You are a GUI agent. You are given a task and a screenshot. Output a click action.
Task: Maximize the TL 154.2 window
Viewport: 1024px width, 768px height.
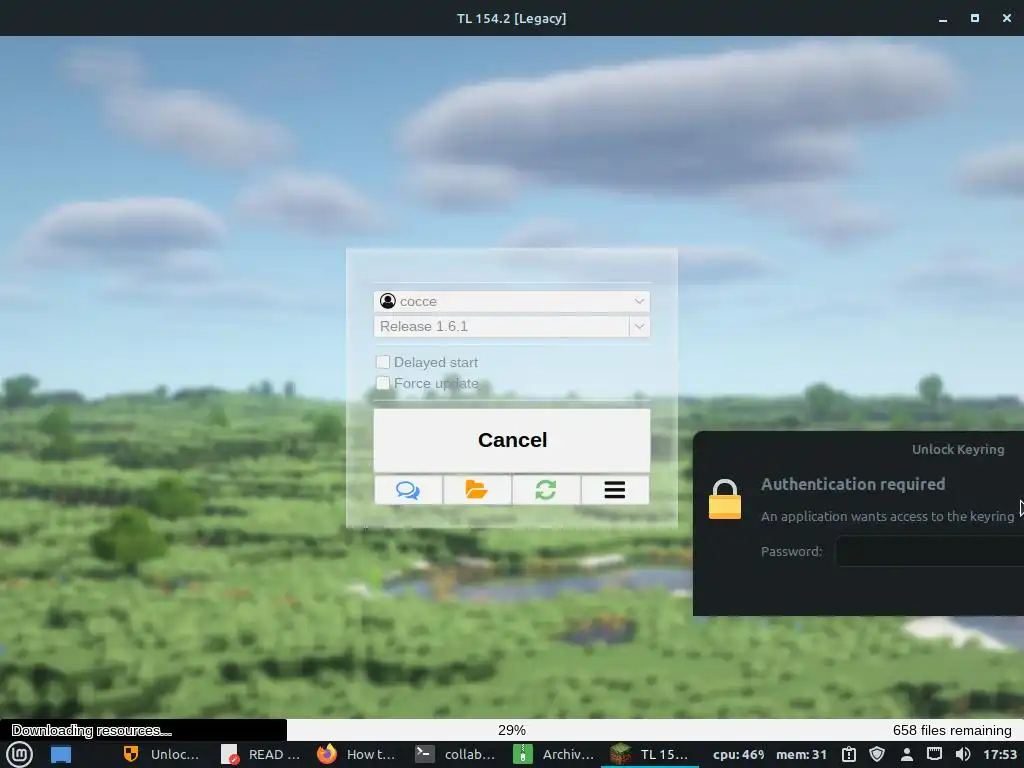[974, 18]
